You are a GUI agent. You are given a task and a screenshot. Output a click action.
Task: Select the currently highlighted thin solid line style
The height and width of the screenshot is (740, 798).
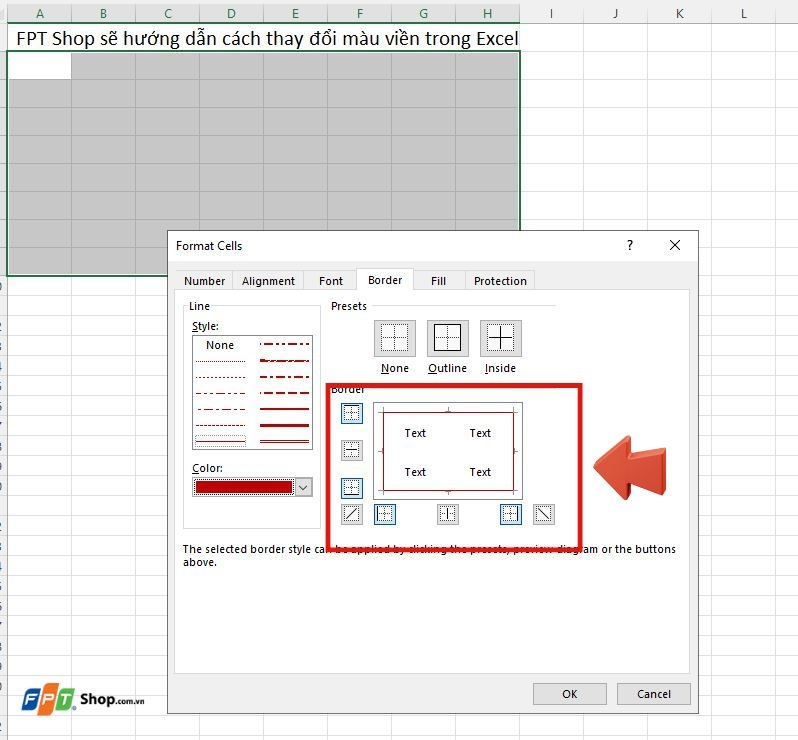pos(220,441)
